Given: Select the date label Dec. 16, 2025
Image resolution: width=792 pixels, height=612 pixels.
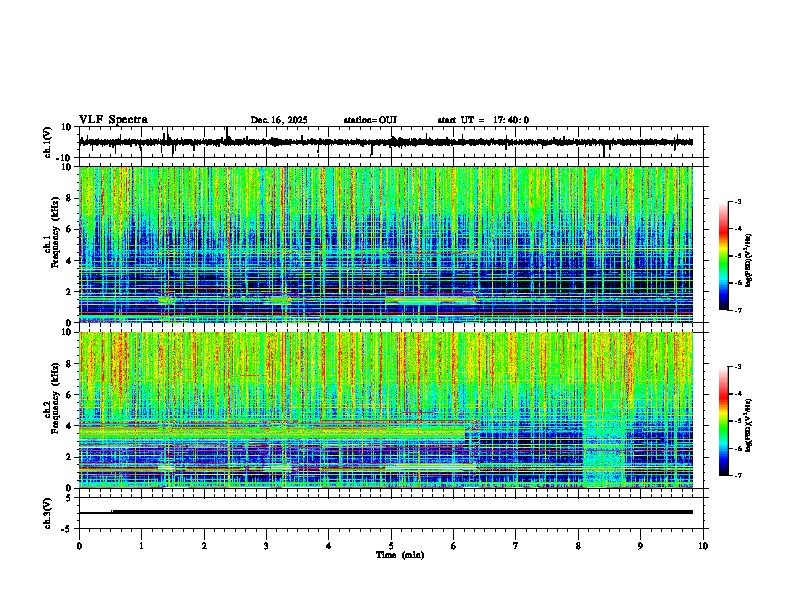Looking at the screenshot, I should coord(279,120).
